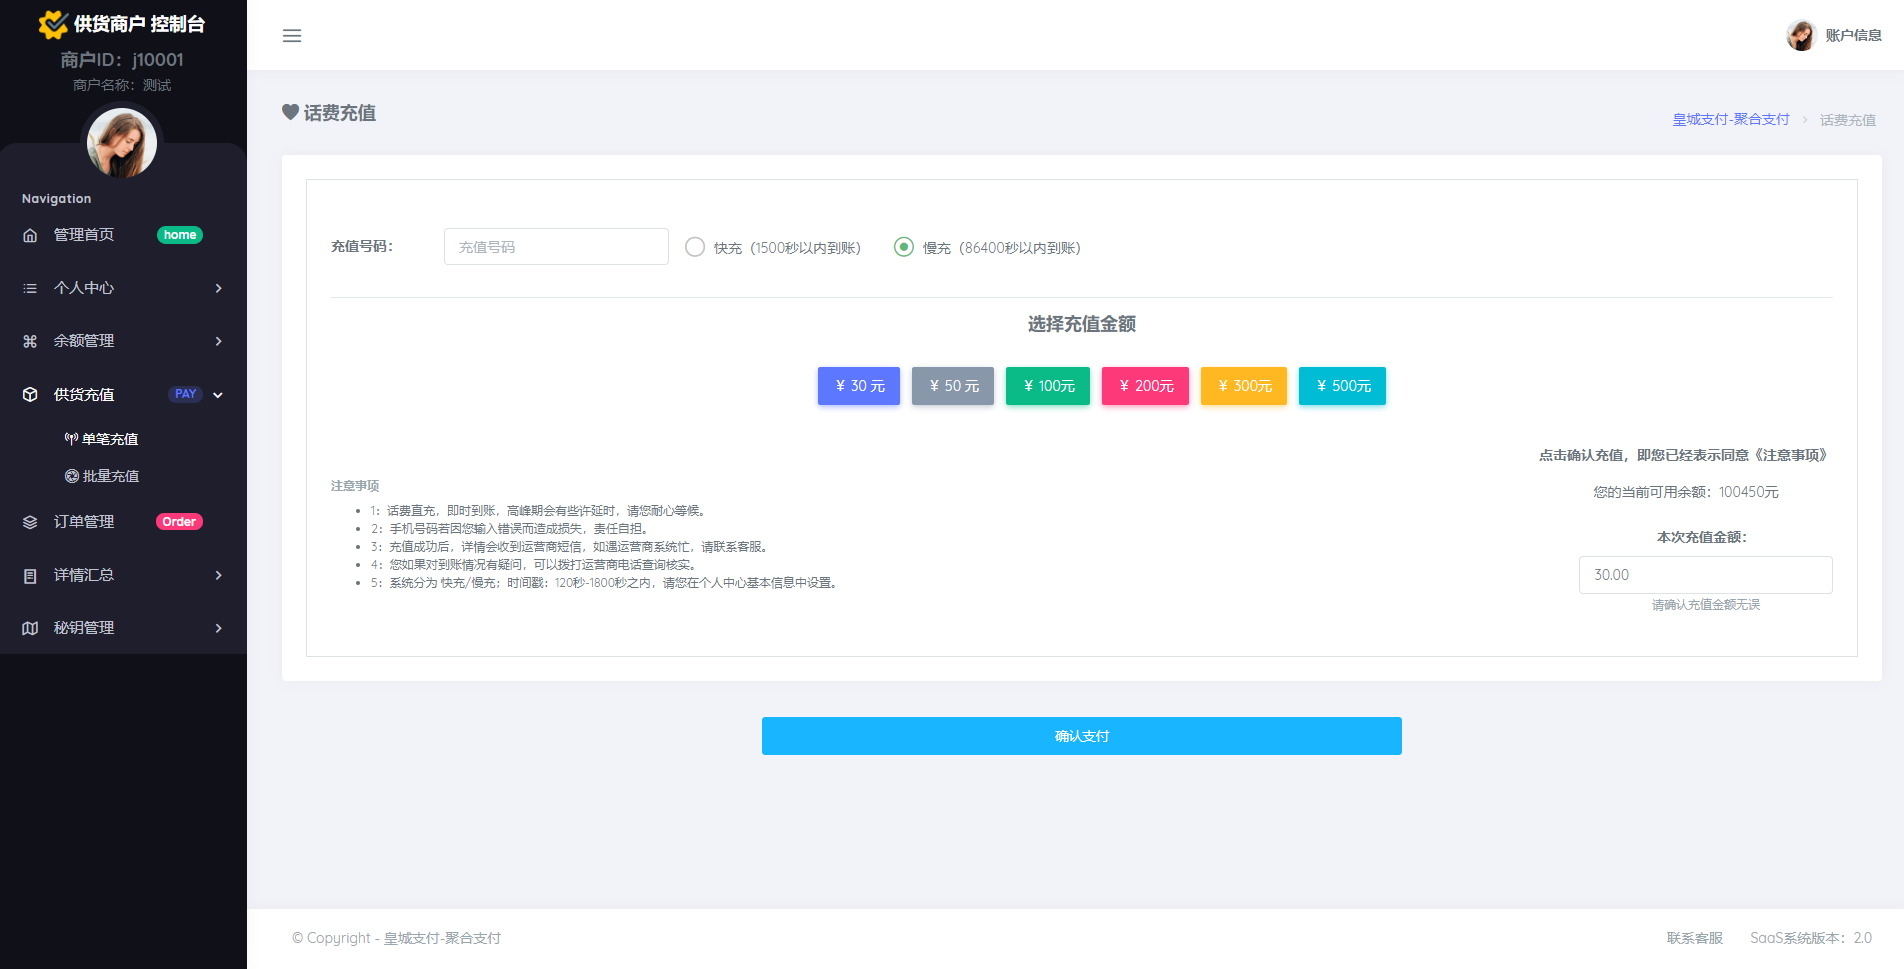Select the 供货充值 PAY icon

point(30,394)
